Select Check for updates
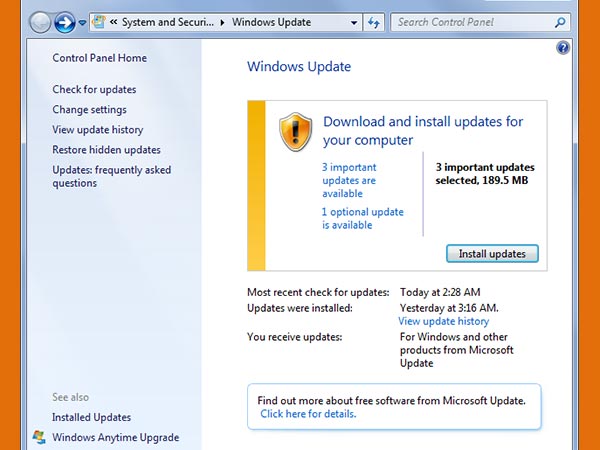The height and width of the screenshot is (450, 600). point(94,90)
